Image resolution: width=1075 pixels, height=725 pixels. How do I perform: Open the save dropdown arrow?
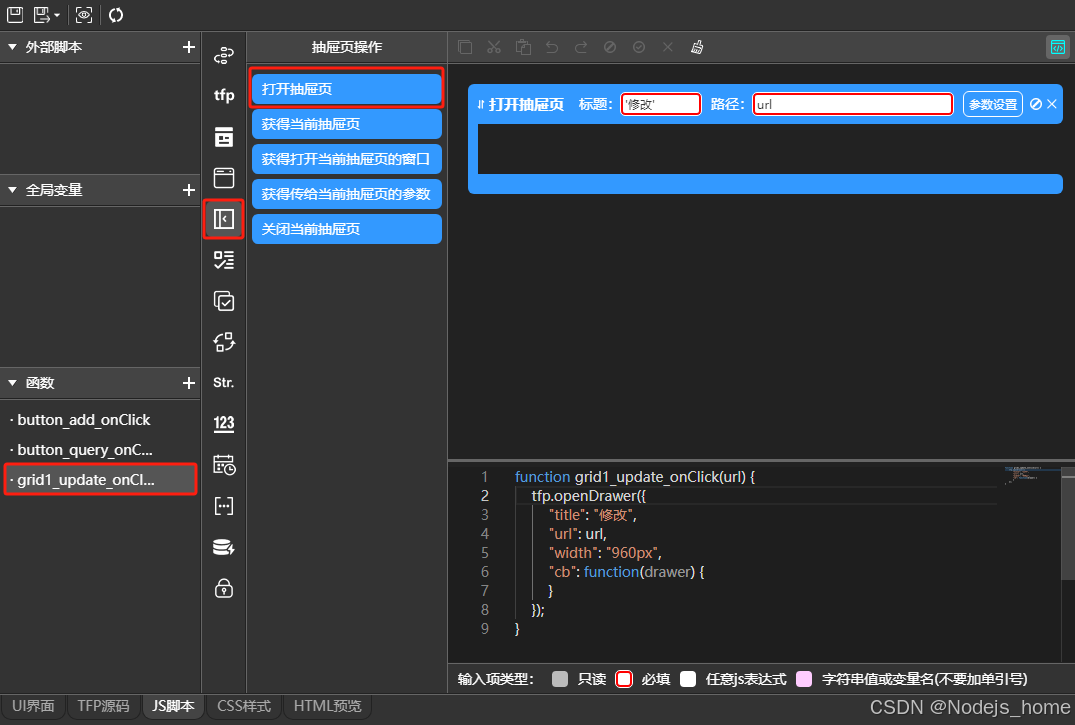(x=57, y=15)
